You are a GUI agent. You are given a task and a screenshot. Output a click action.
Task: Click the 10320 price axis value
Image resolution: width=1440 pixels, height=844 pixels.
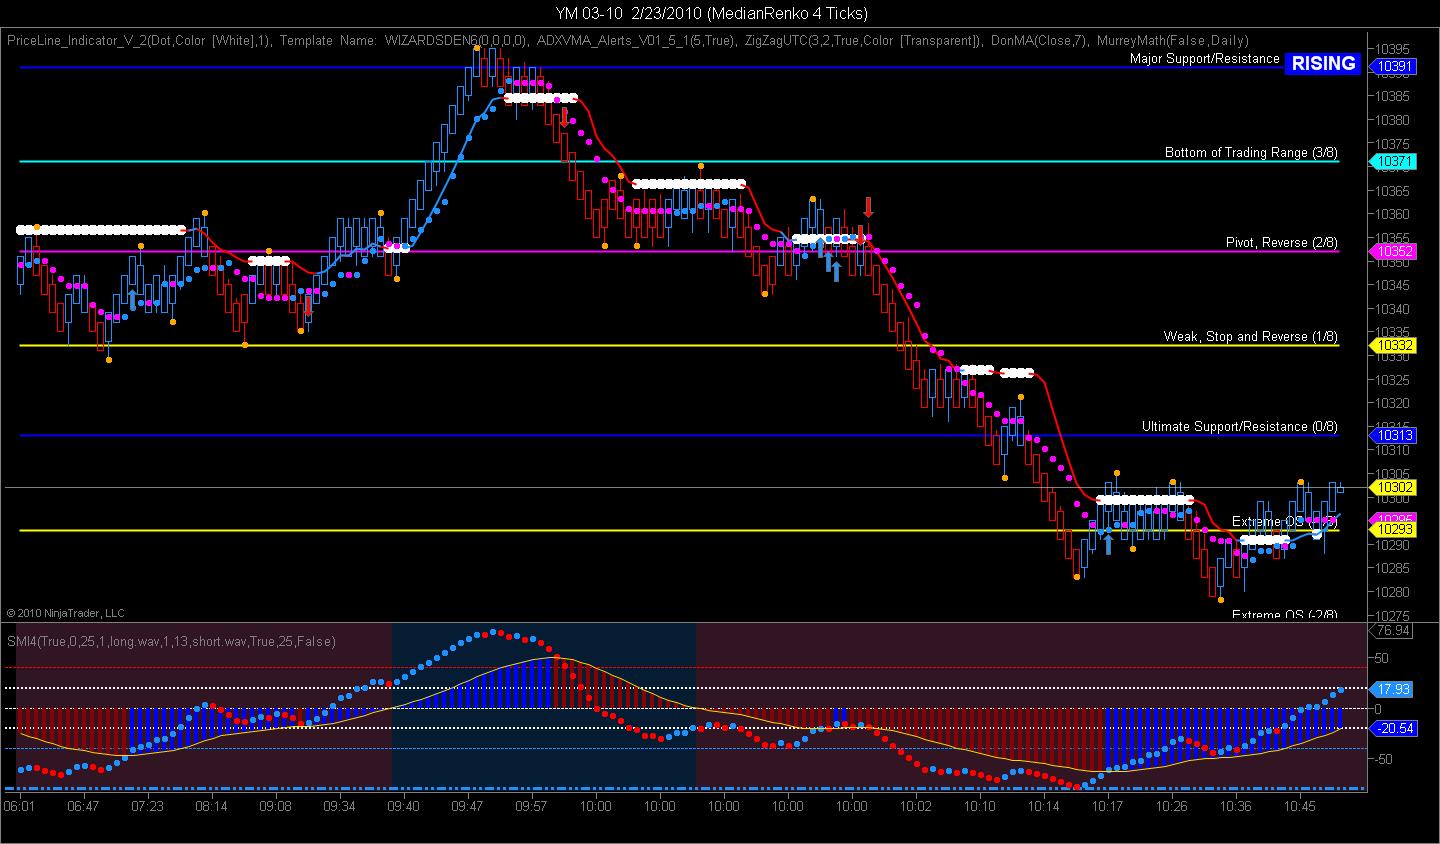1392,403
